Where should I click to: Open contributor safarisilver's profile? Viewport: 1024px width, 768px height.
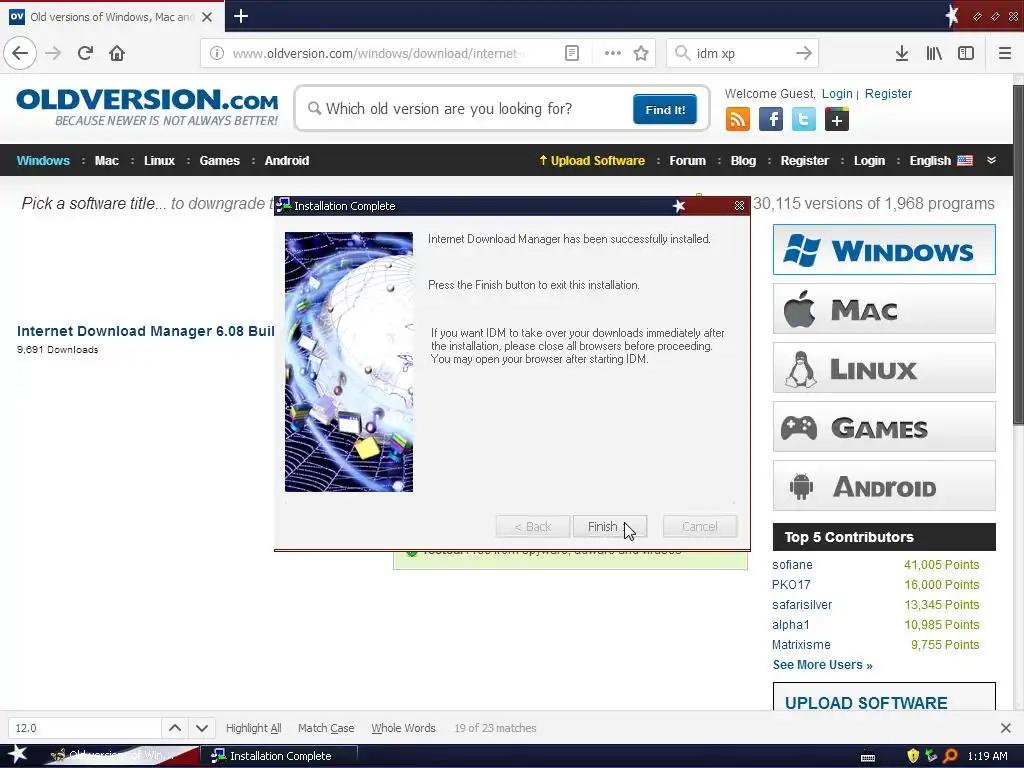[802, 605]
